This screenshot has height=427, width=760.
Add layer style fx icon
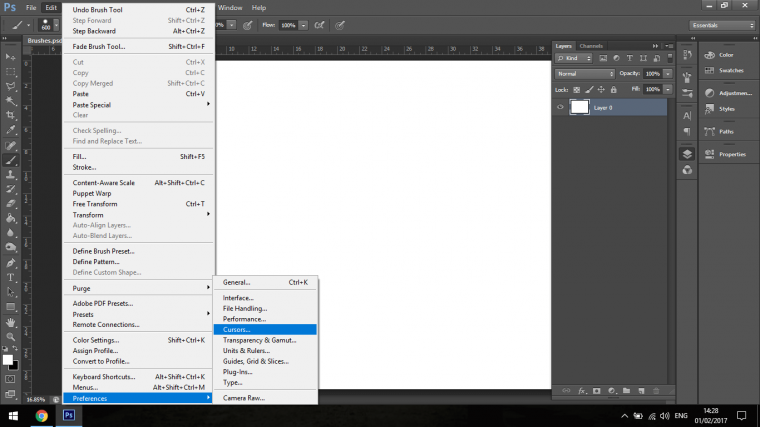582,391
